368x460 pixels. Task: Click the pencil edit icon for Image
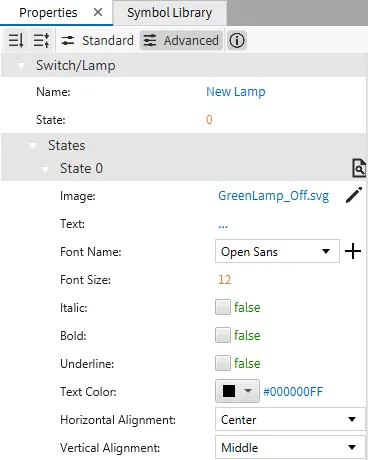tap(353, 195)
